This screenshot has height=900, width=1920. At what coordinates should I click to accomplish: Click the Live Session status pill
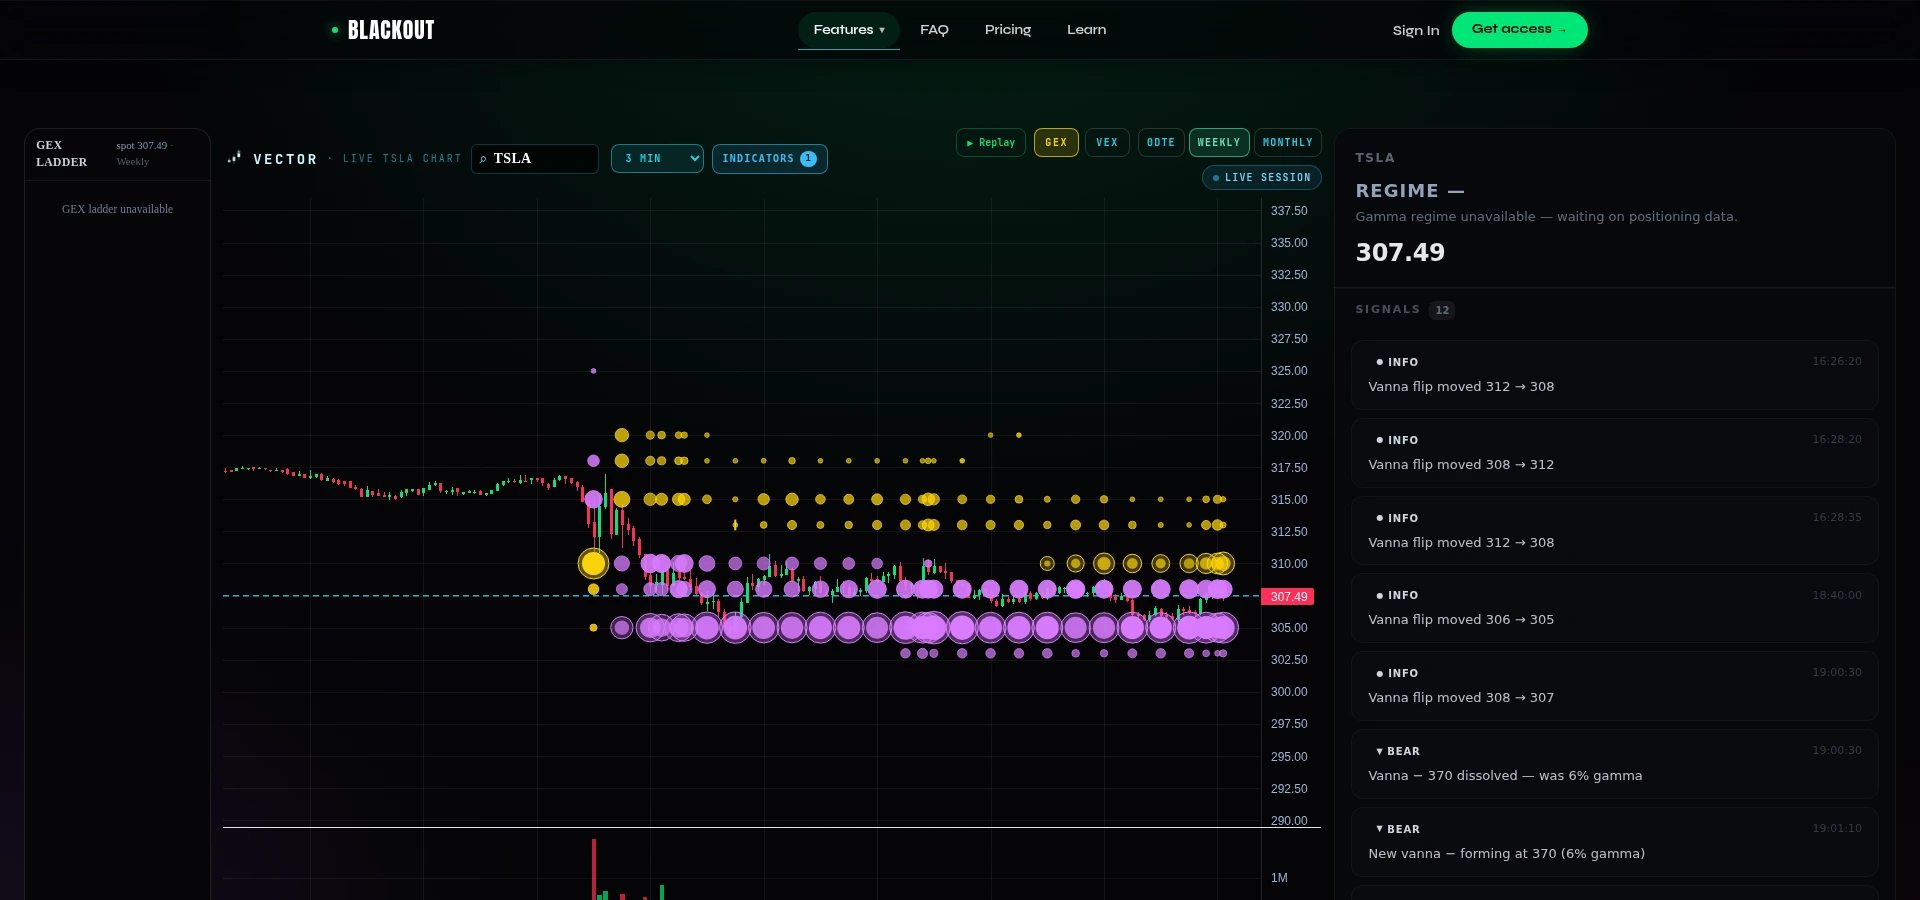coord(1262,178)
